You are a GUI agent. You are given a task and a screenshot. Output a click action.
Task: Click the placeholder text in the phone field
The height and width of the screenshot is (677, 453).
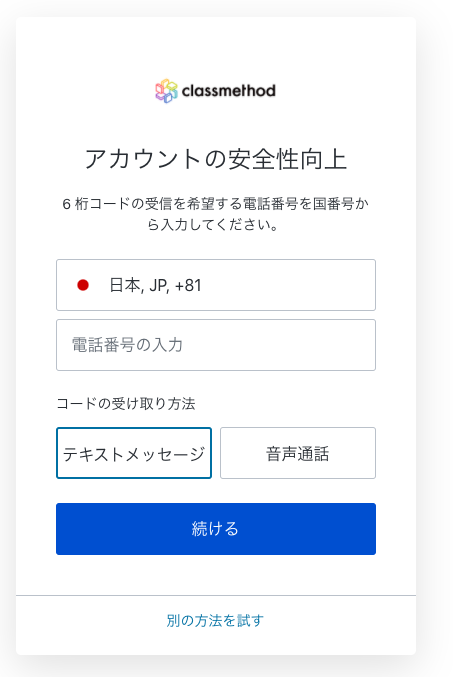pos(127,345)
